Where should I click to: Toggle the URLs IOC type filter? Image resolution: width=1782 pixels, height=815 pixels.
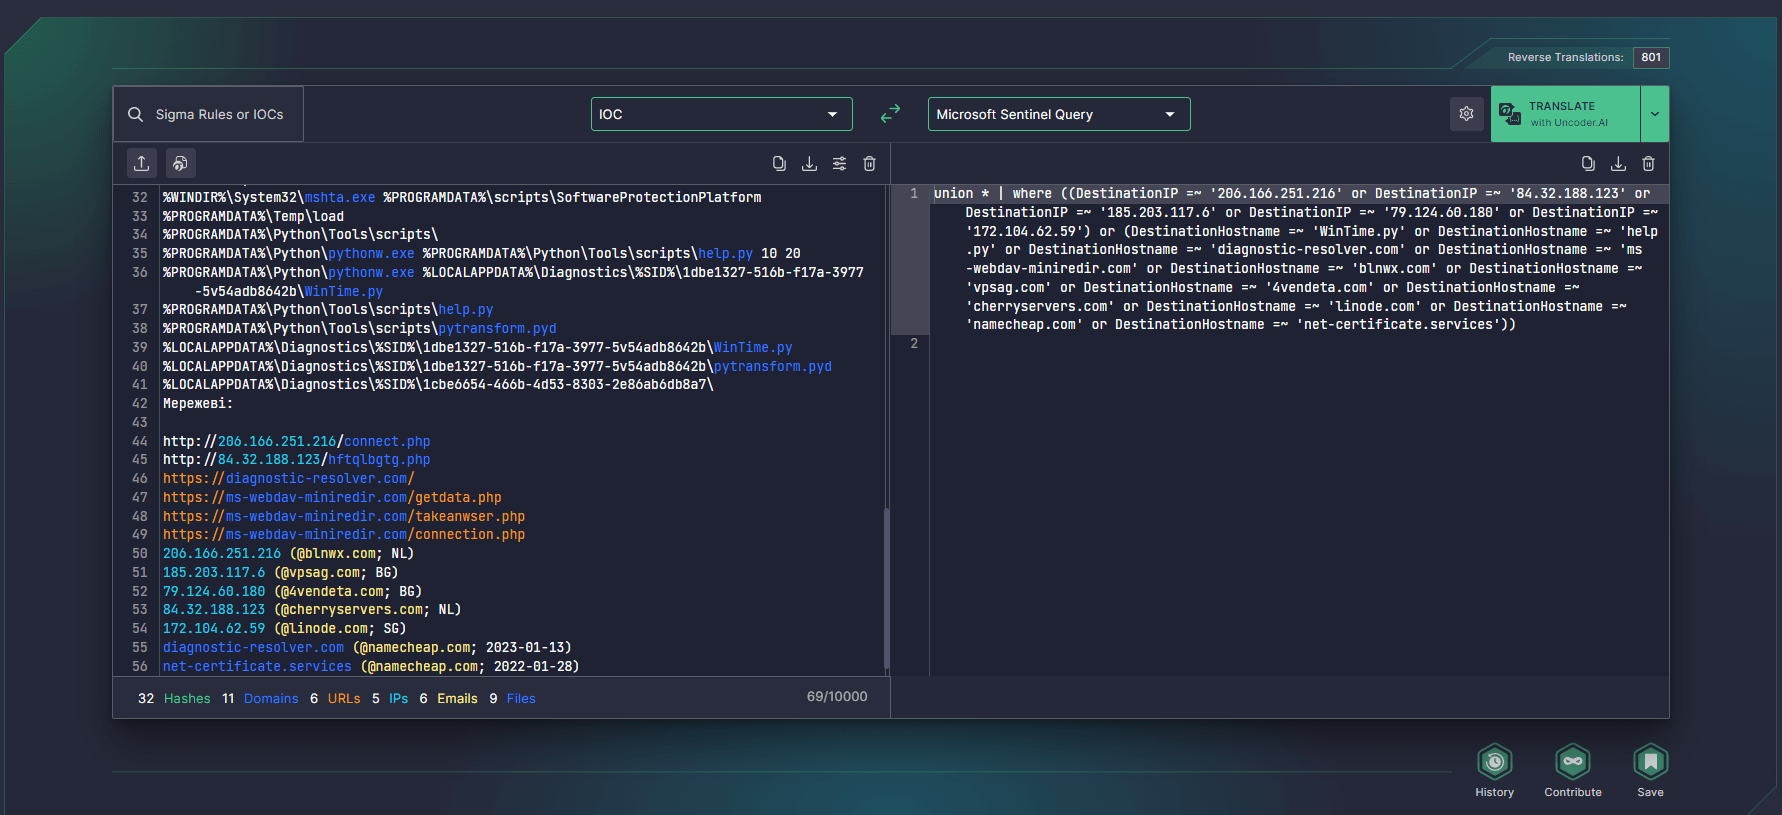point(344,698)
